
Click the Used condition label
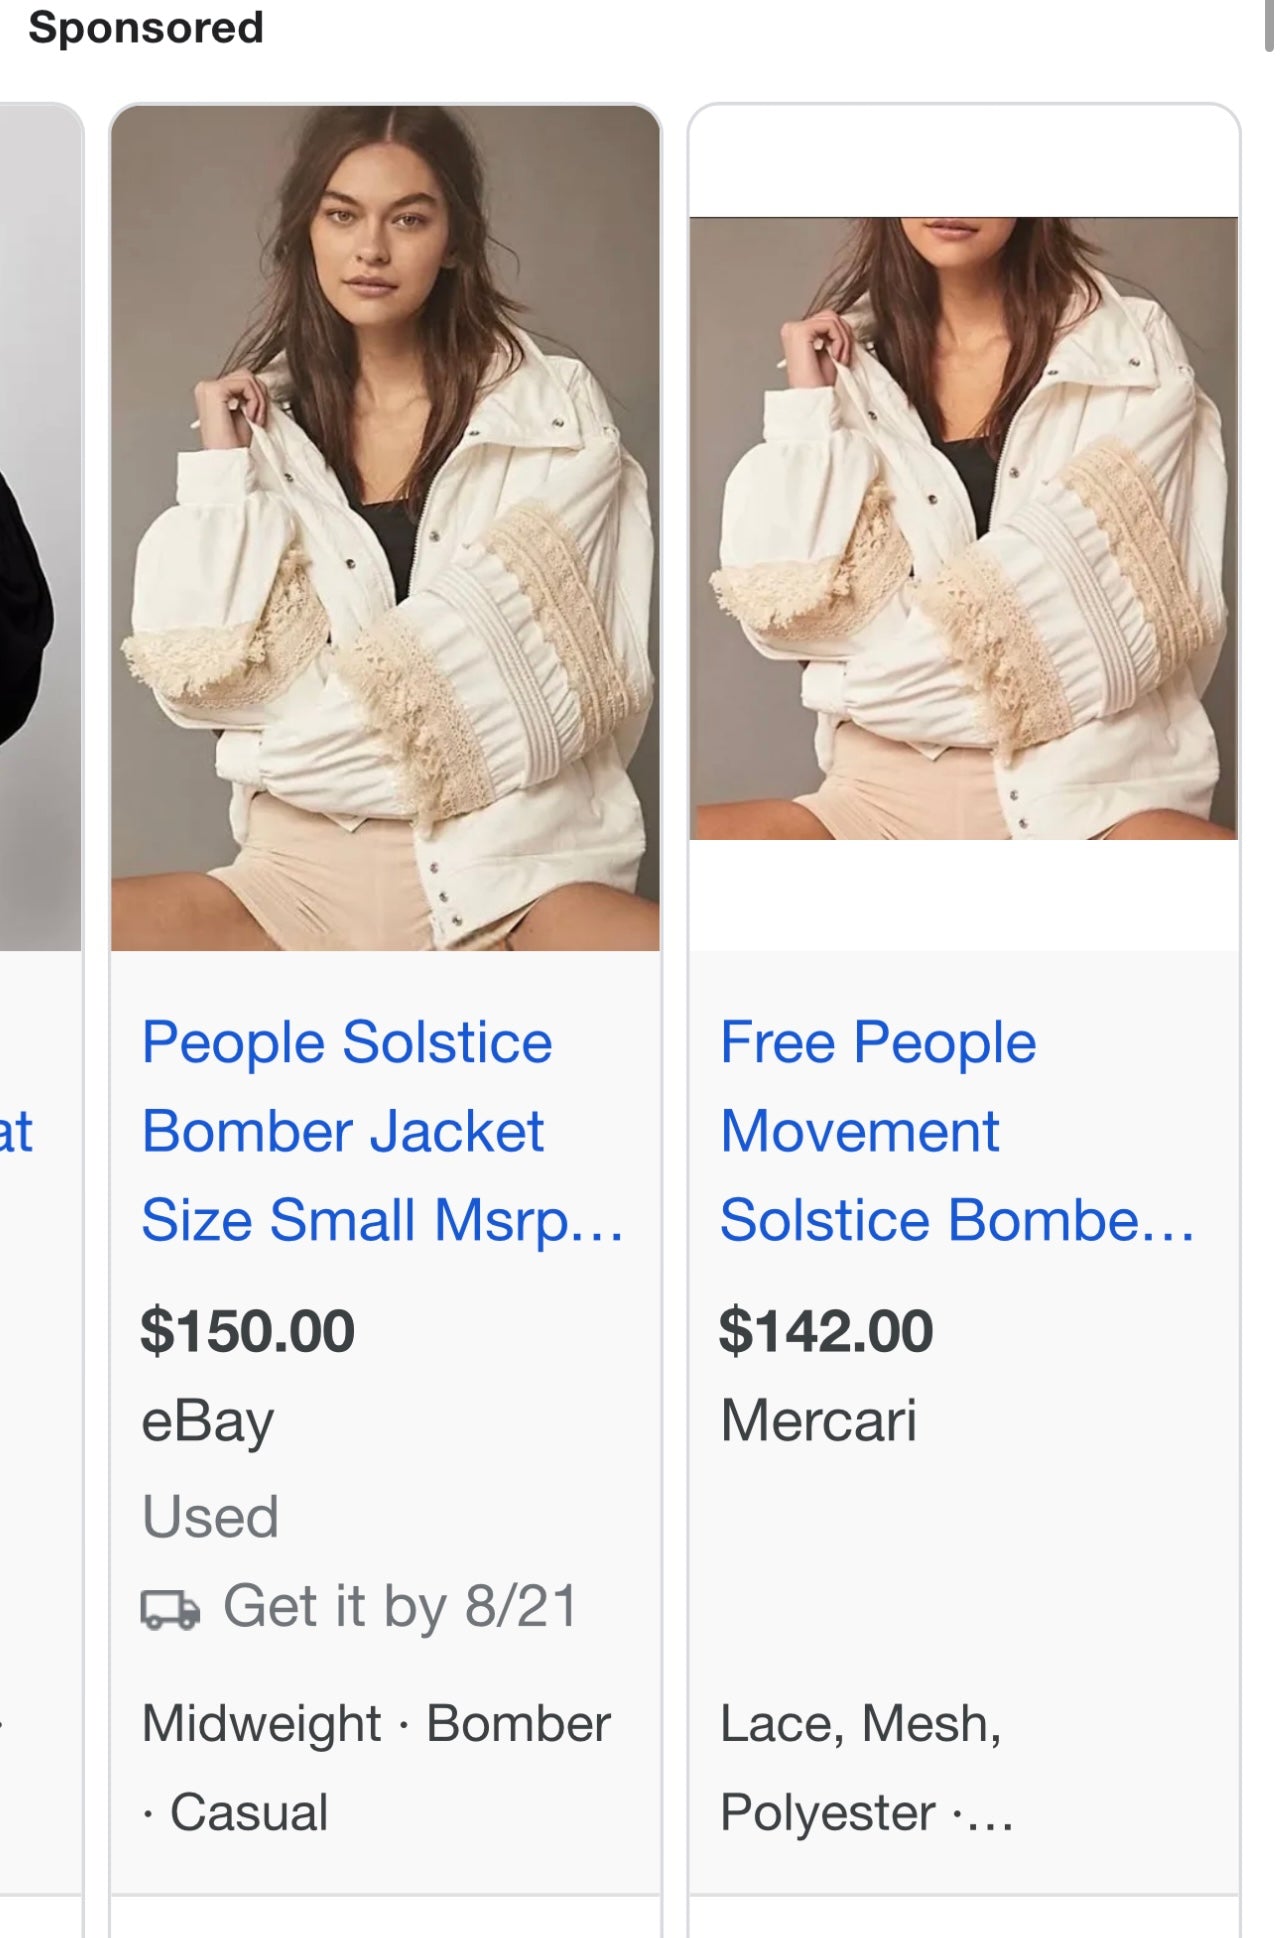pyautogui.click(x=210, y=1516)
